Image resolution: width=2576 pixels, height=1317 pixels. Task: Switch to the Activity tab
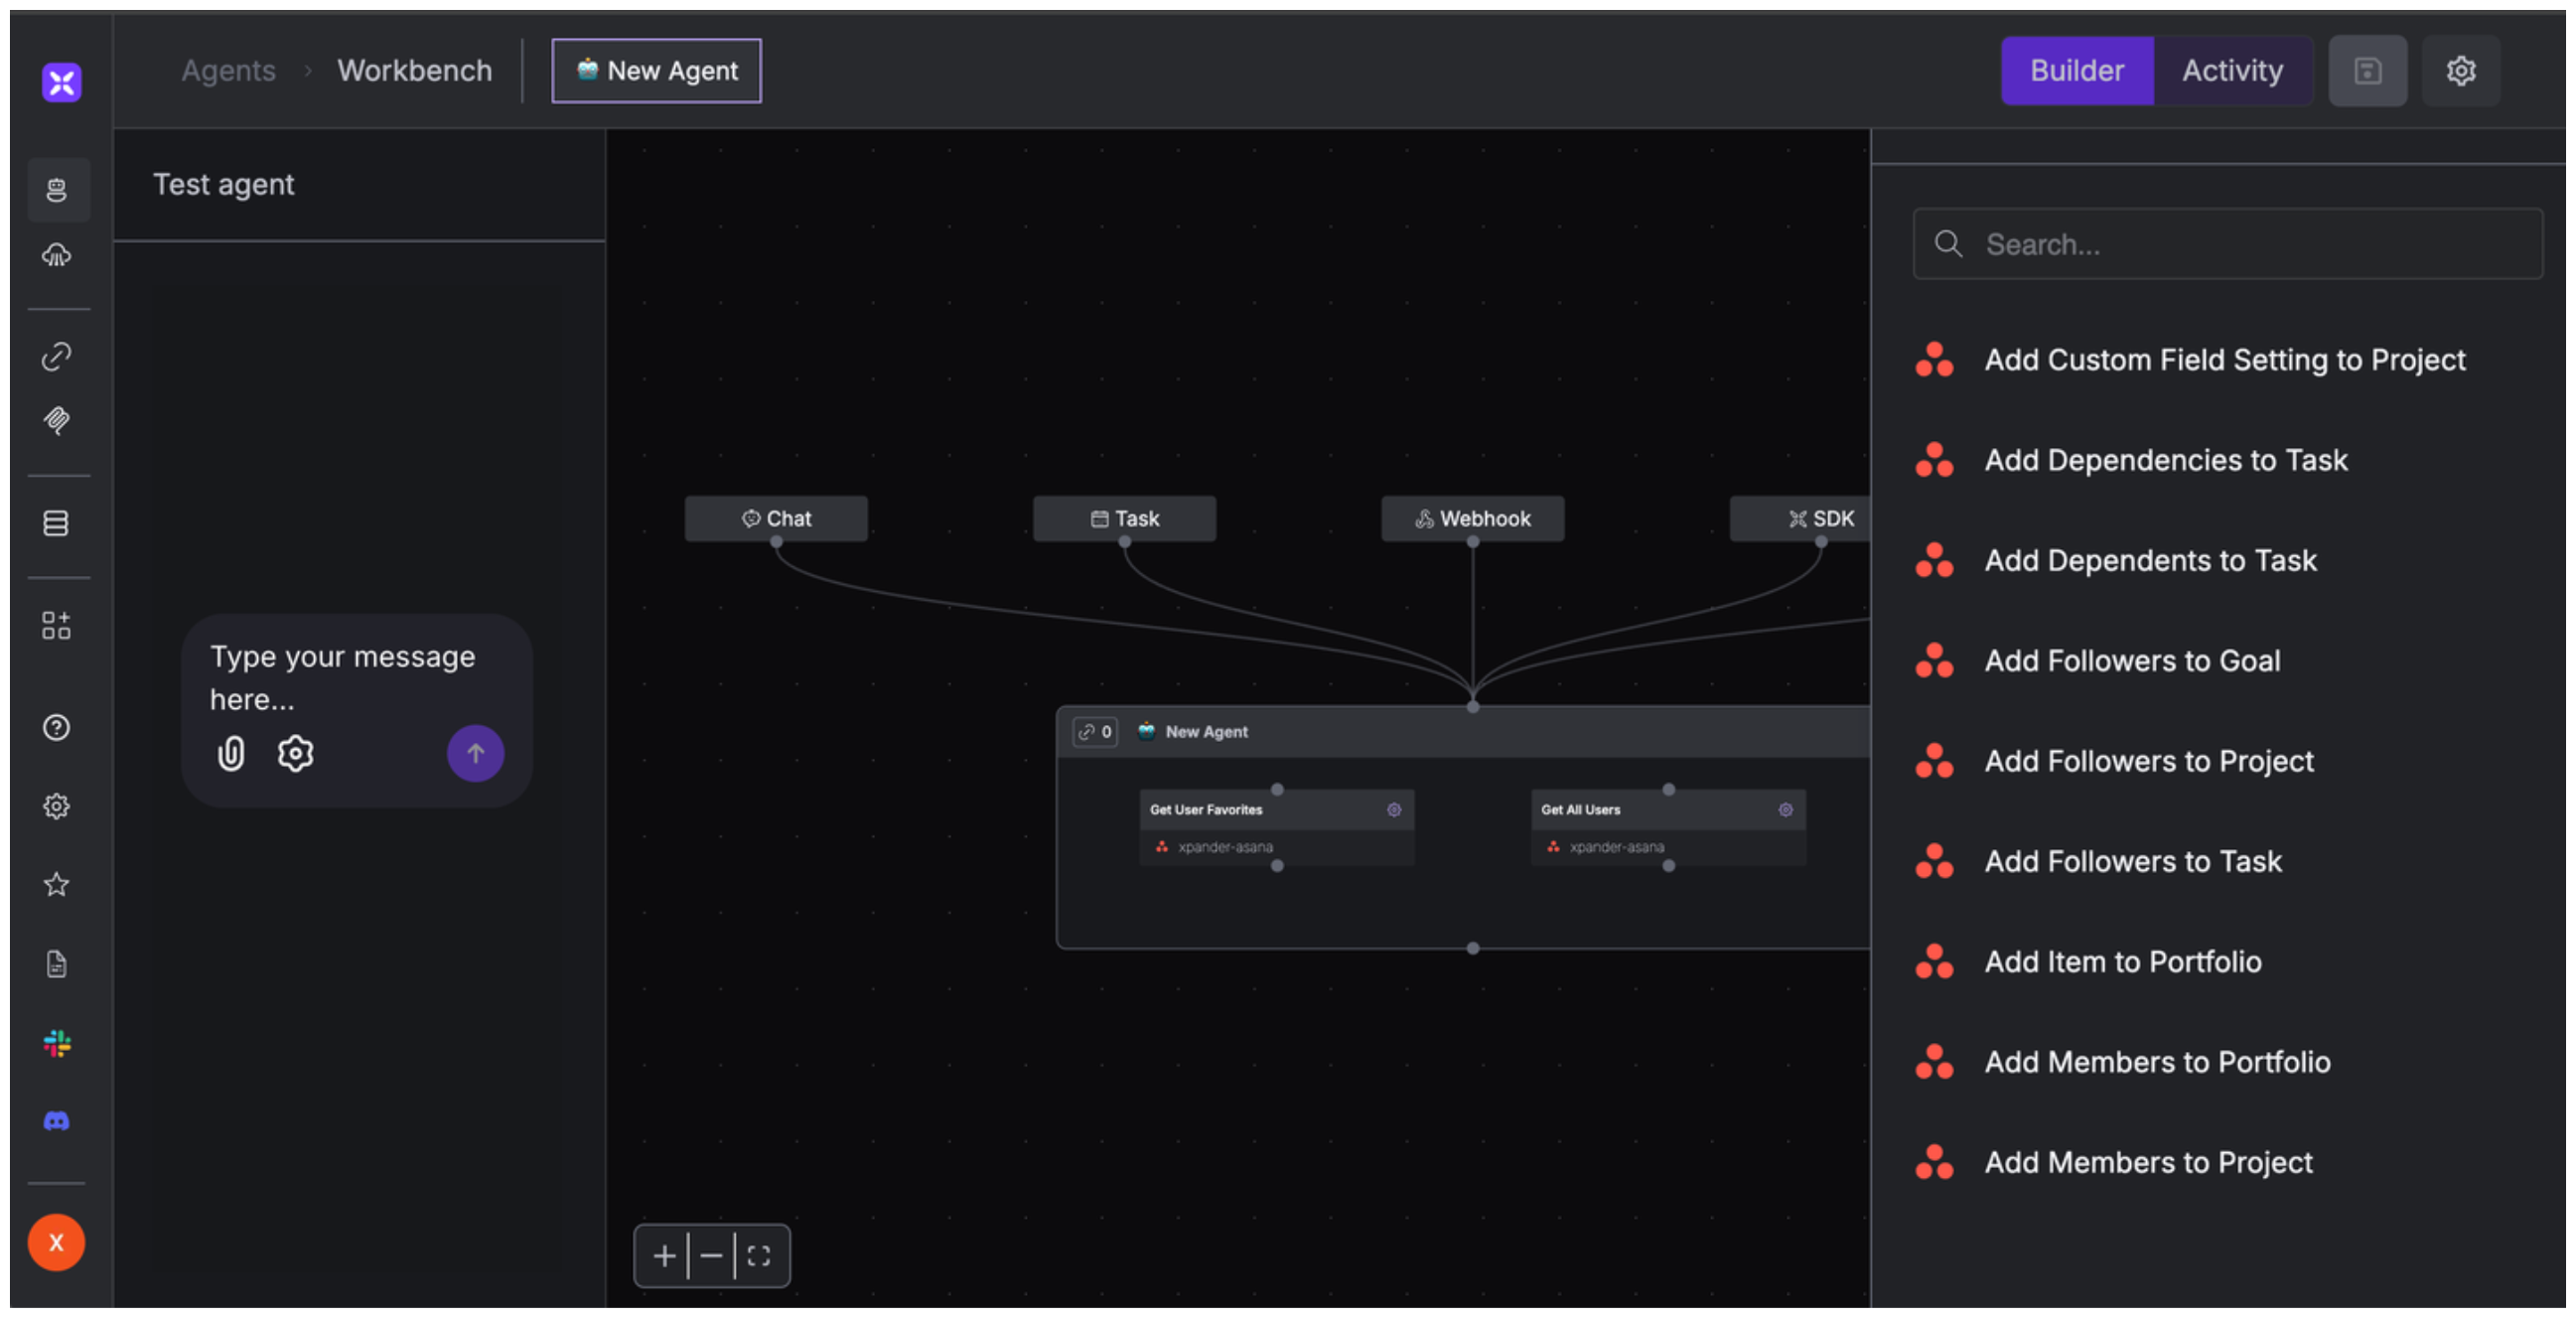[x=2232, y=71]
